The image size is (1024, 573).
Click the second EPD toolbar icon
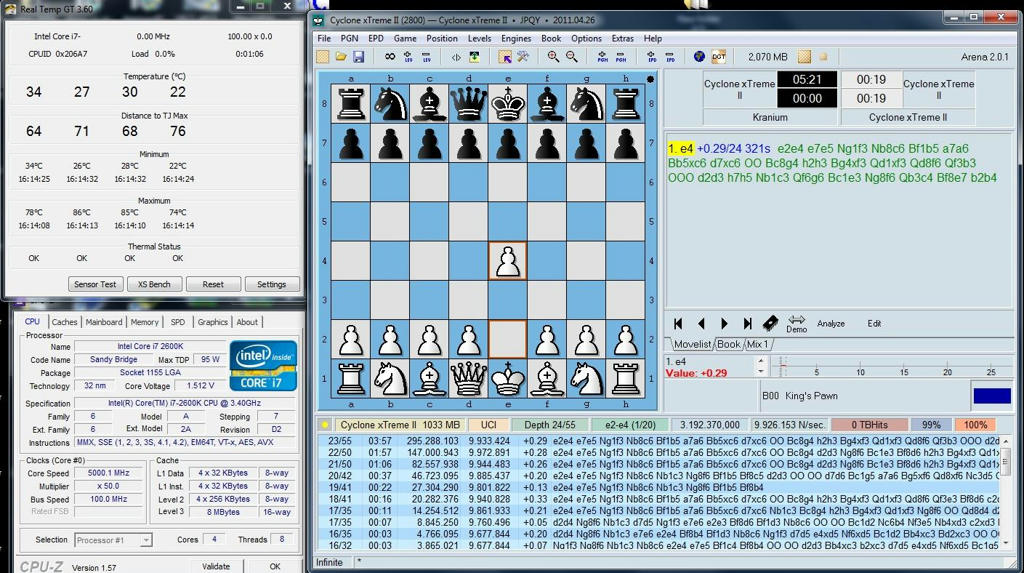tap(669, 57)
